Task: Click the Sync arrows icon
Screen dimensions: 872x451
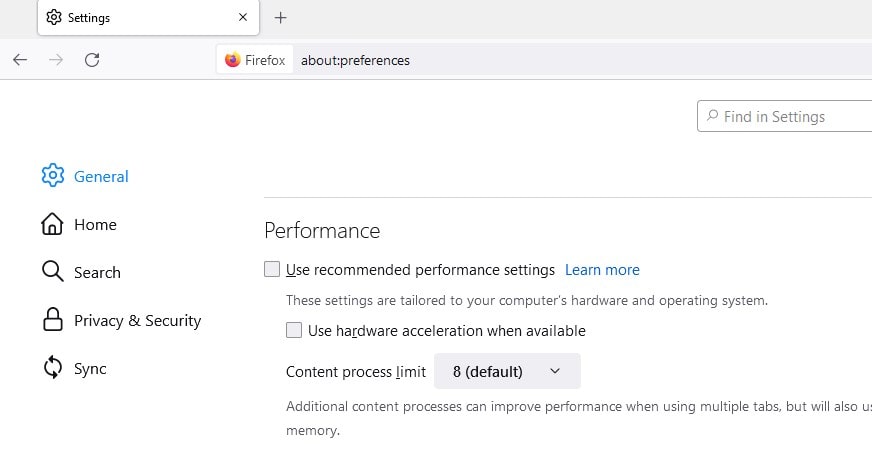Action: (53, 368)
